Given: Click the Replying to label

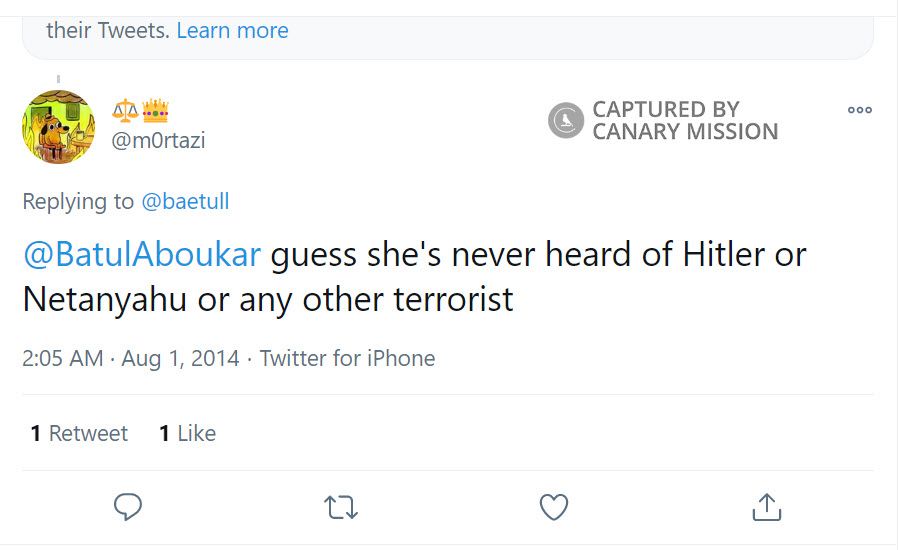Looking at the screenshot, I should (78, 201).
